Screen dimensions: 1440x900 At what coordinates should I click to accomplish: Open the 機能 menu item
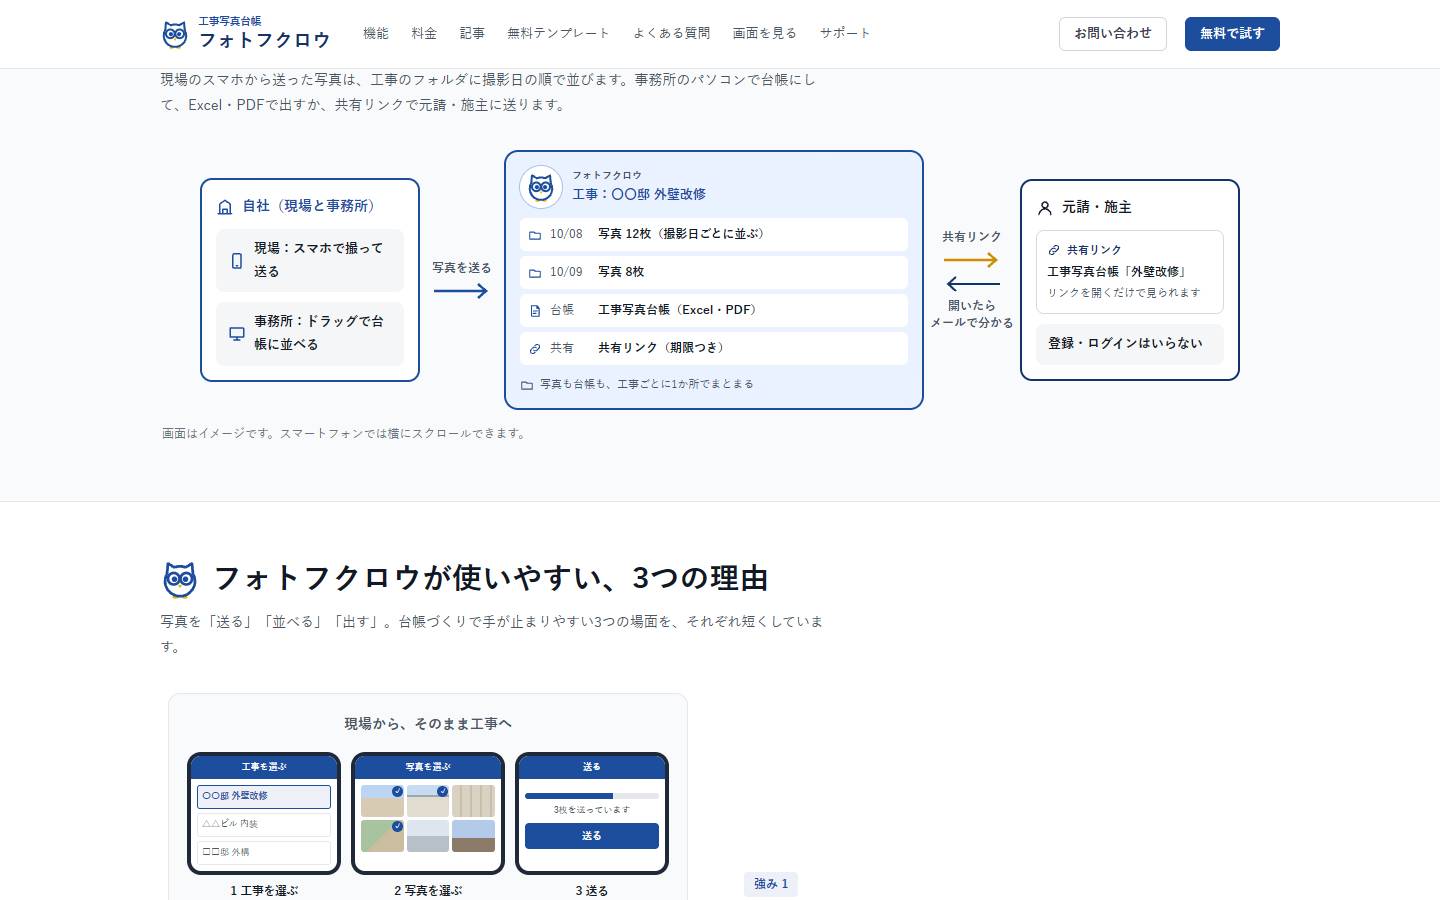(376, 33)
